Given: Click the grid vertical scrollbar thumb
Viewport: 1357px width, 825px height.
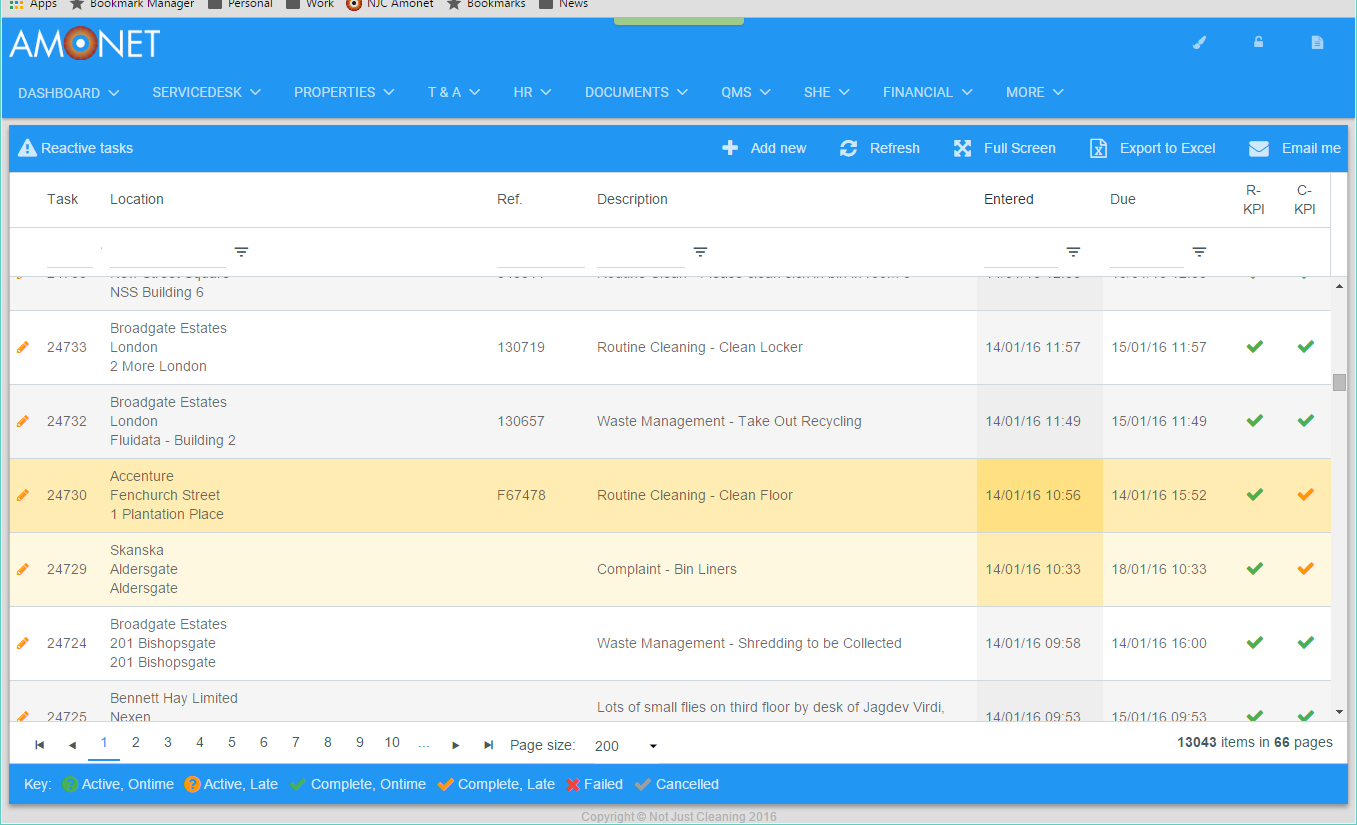Looking at the screenshot, I should 1340,382.
